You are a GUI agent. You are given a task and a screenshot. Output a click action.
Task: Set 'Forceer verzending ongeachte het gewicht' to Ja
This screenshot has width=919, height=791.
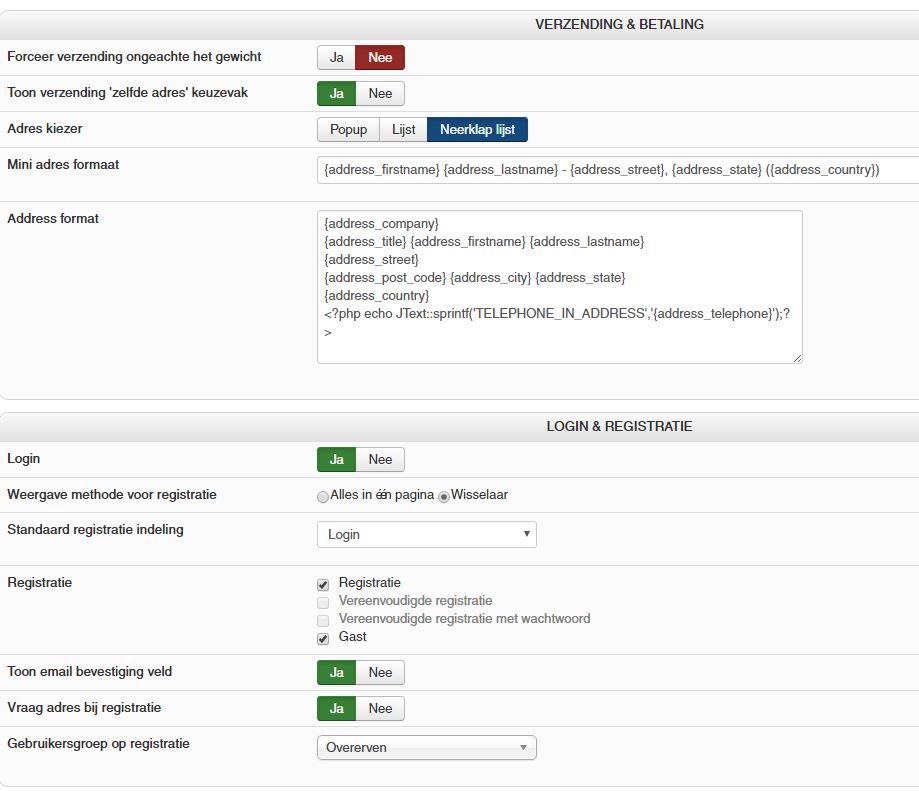pos(337,58)
